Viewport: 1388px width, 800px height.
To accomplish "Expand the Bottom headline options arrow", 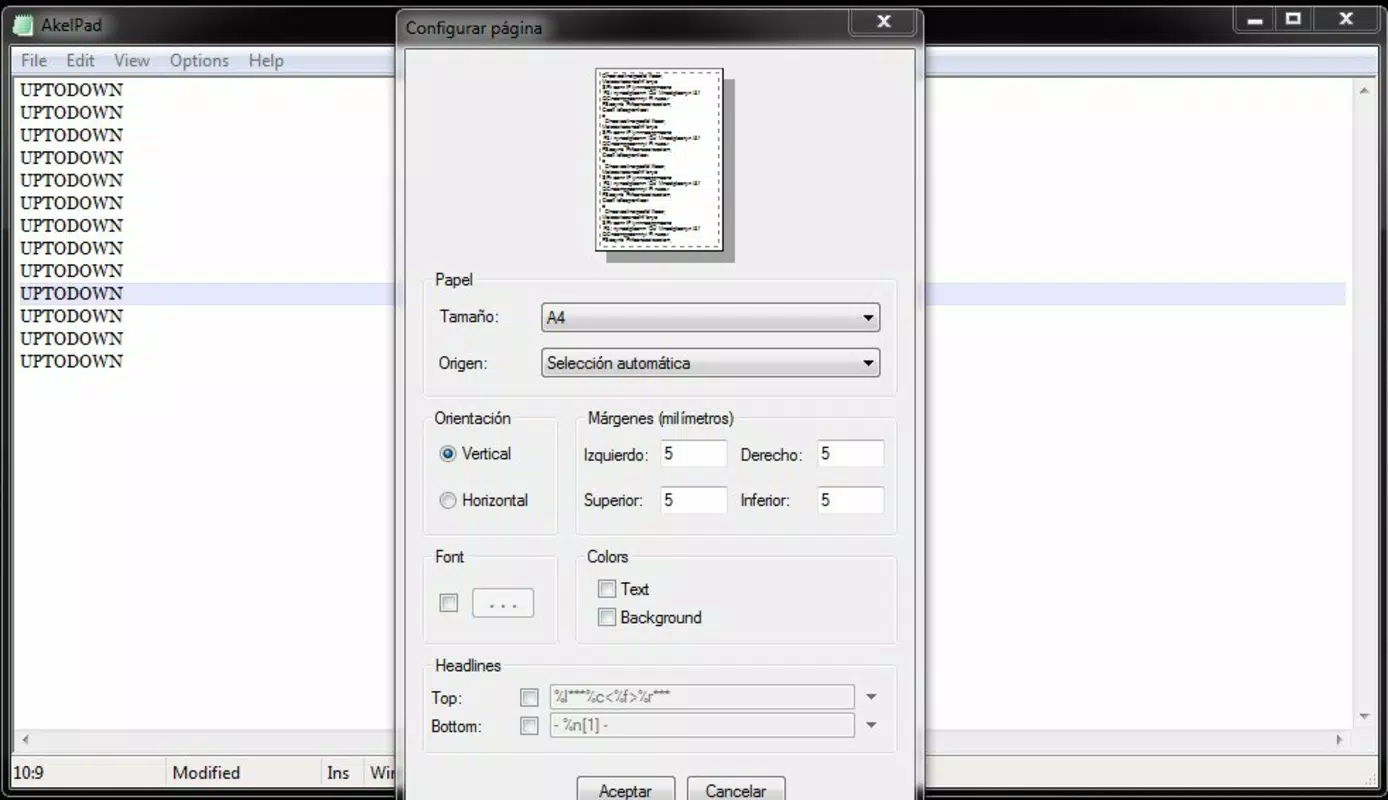I will coord(871,726).
